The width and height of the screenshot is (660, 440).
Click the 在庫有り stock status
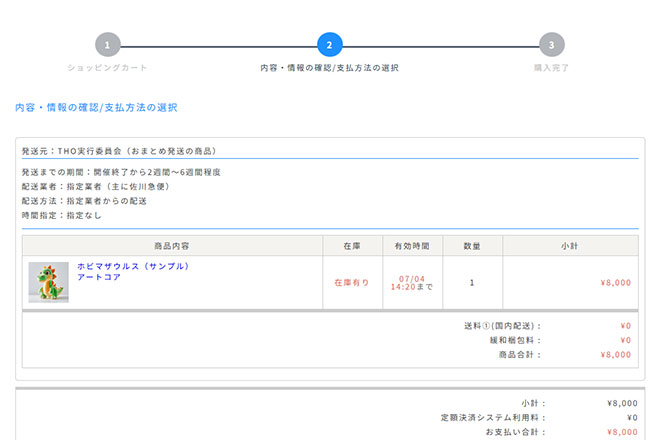pyautogui.click(x=352, y=283)
